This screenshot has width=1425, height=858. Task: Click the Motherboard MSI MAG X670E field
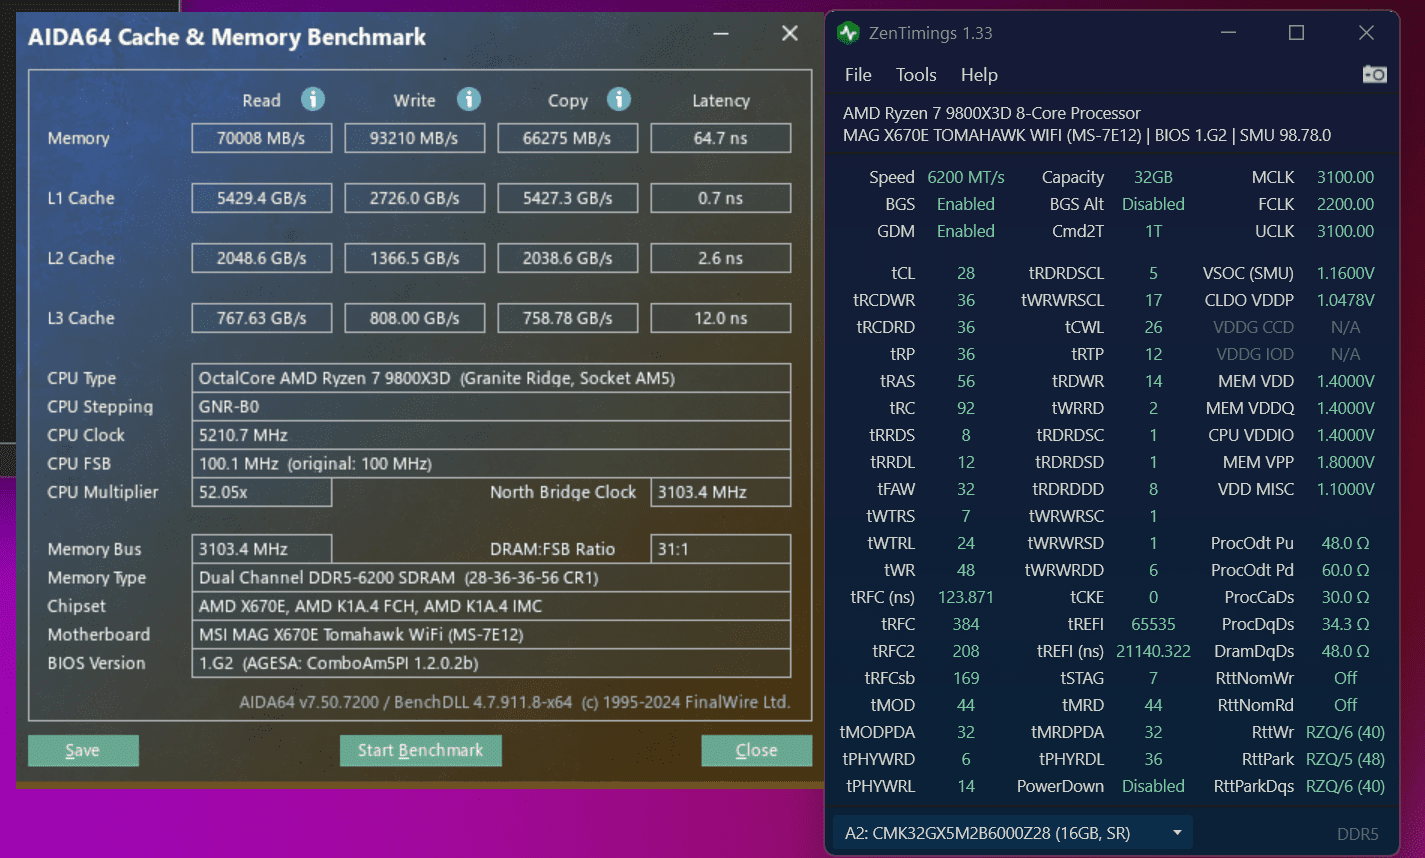(x=491, y=635)
